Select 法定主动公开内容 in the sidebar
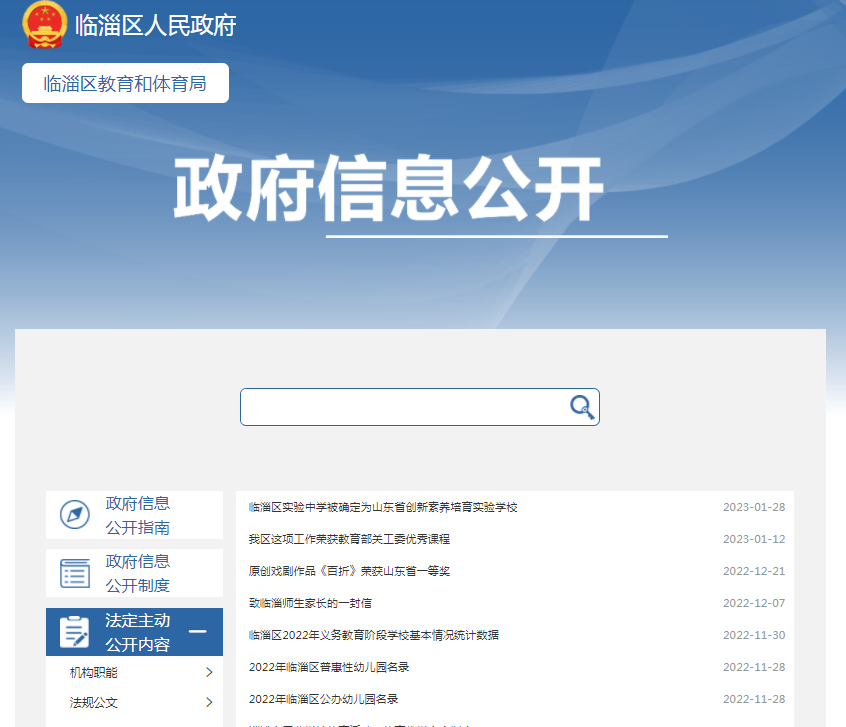846x727 pixels. tap(138, 632)
